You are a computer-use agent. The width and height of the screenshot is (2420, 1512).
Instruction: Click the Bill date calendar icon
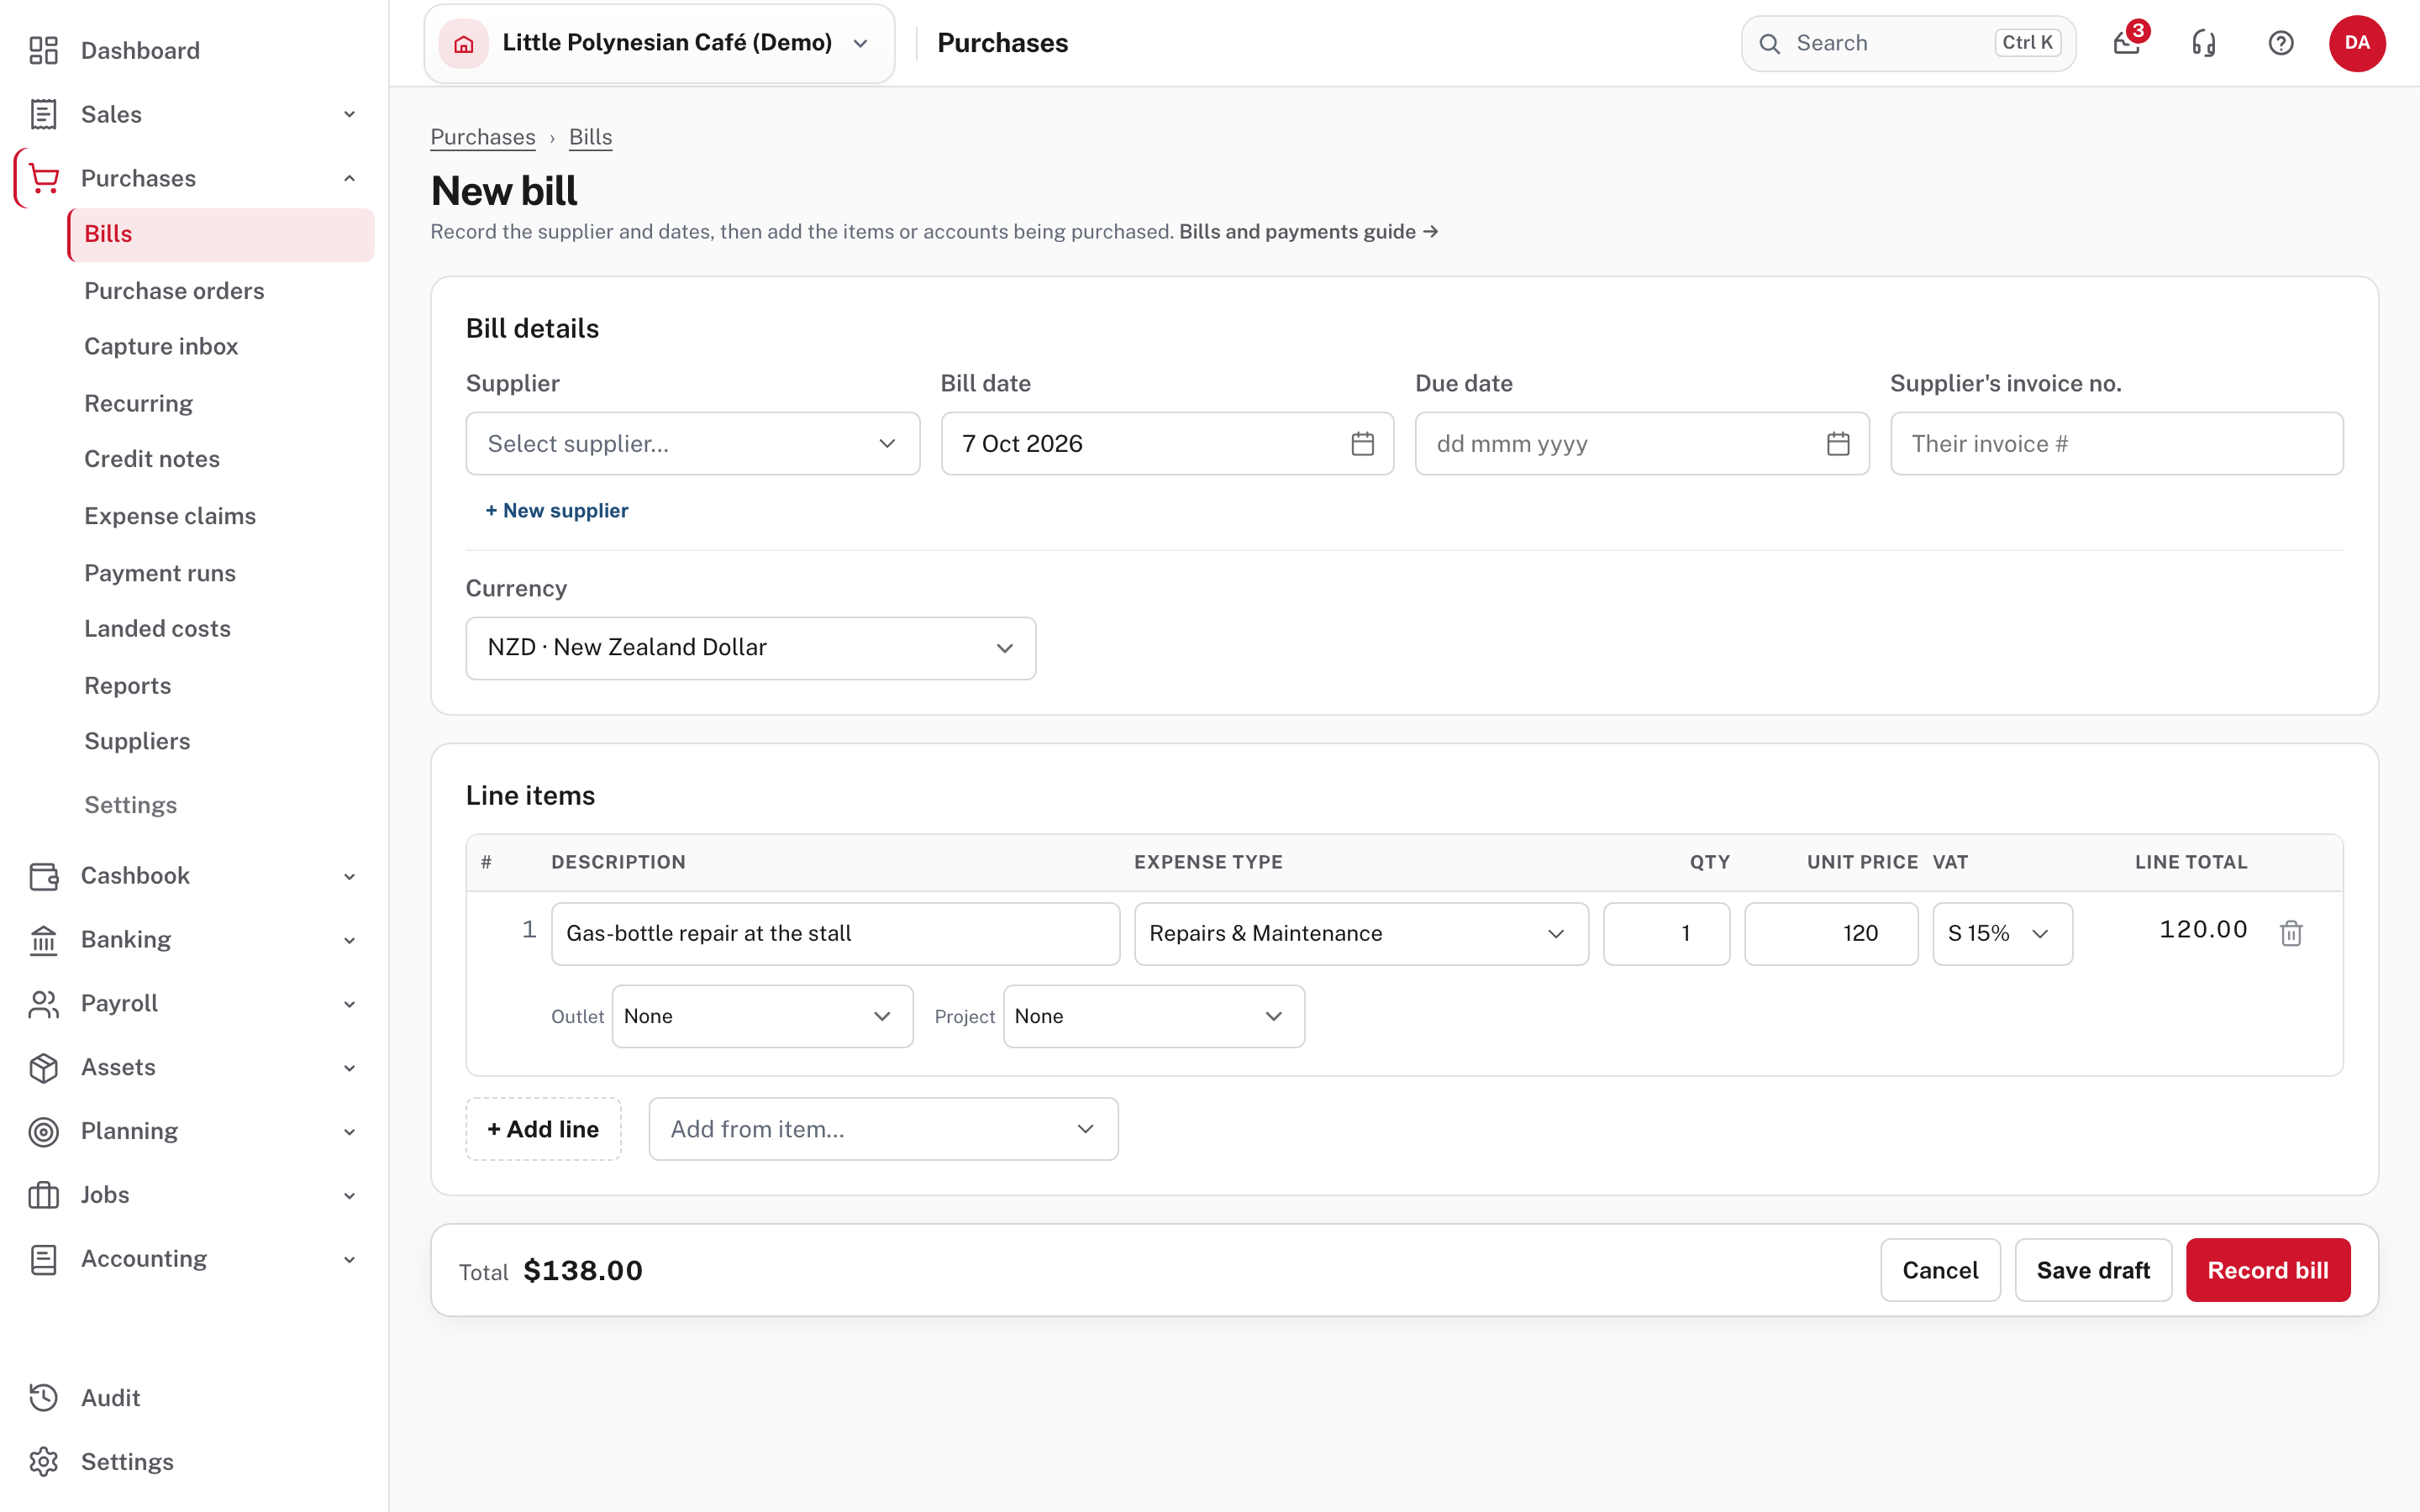point(1362,443)
